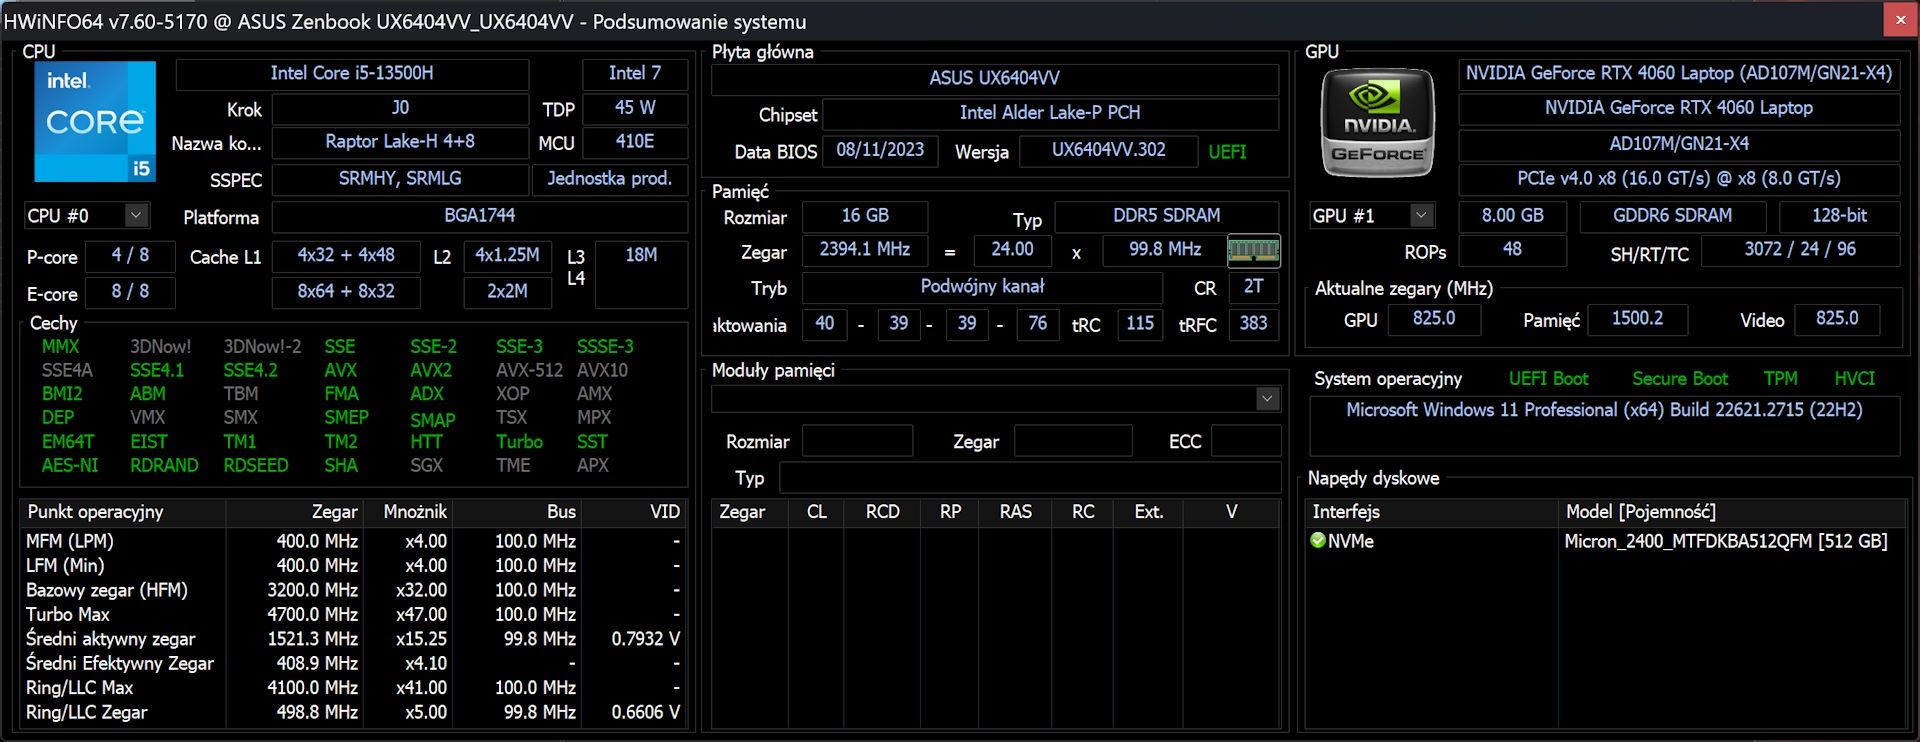Click the BGA1744 platform field
Viewport: 1920px width, 742px height.
coord(480,216)
